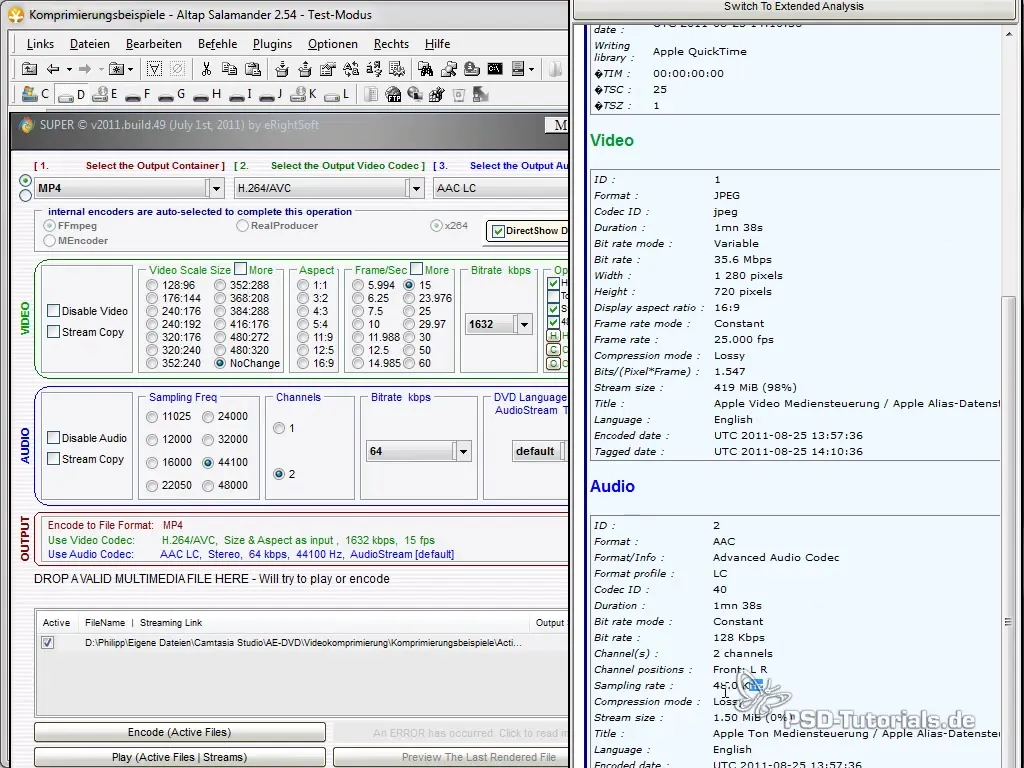The width and height of the screenshot is (1024, 768).
Task: Click the Copy icon in Salamander toolbar
Action: coord(229,69)
